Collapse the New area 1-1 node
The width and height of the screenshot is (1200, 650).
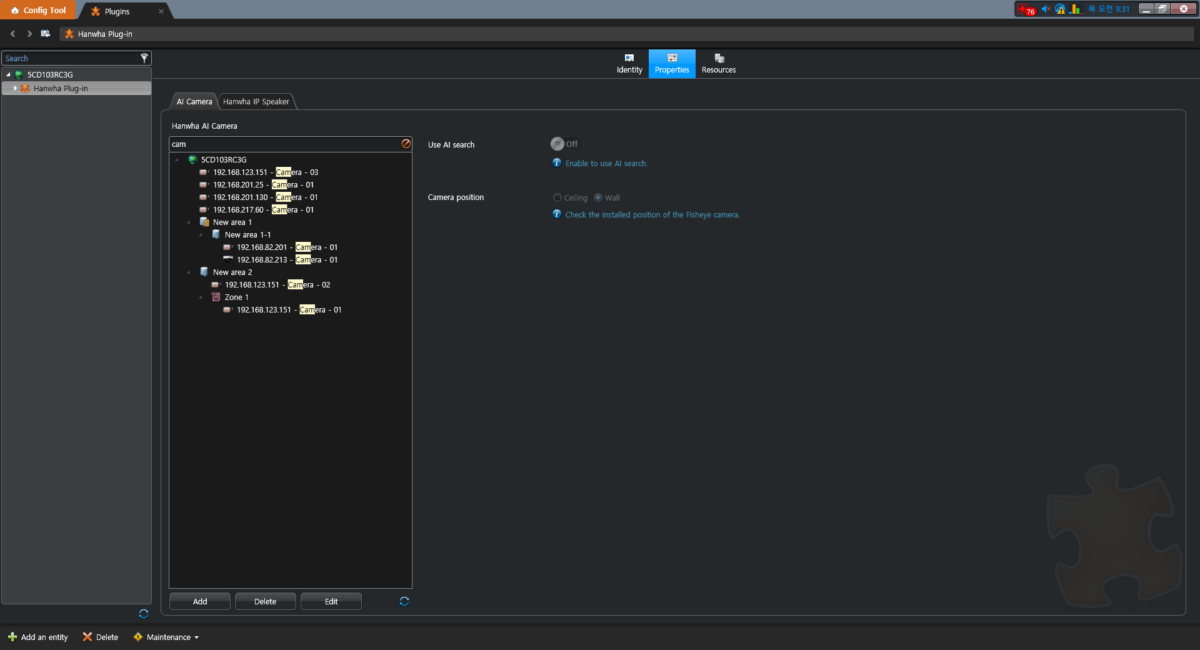click(201, 235)
